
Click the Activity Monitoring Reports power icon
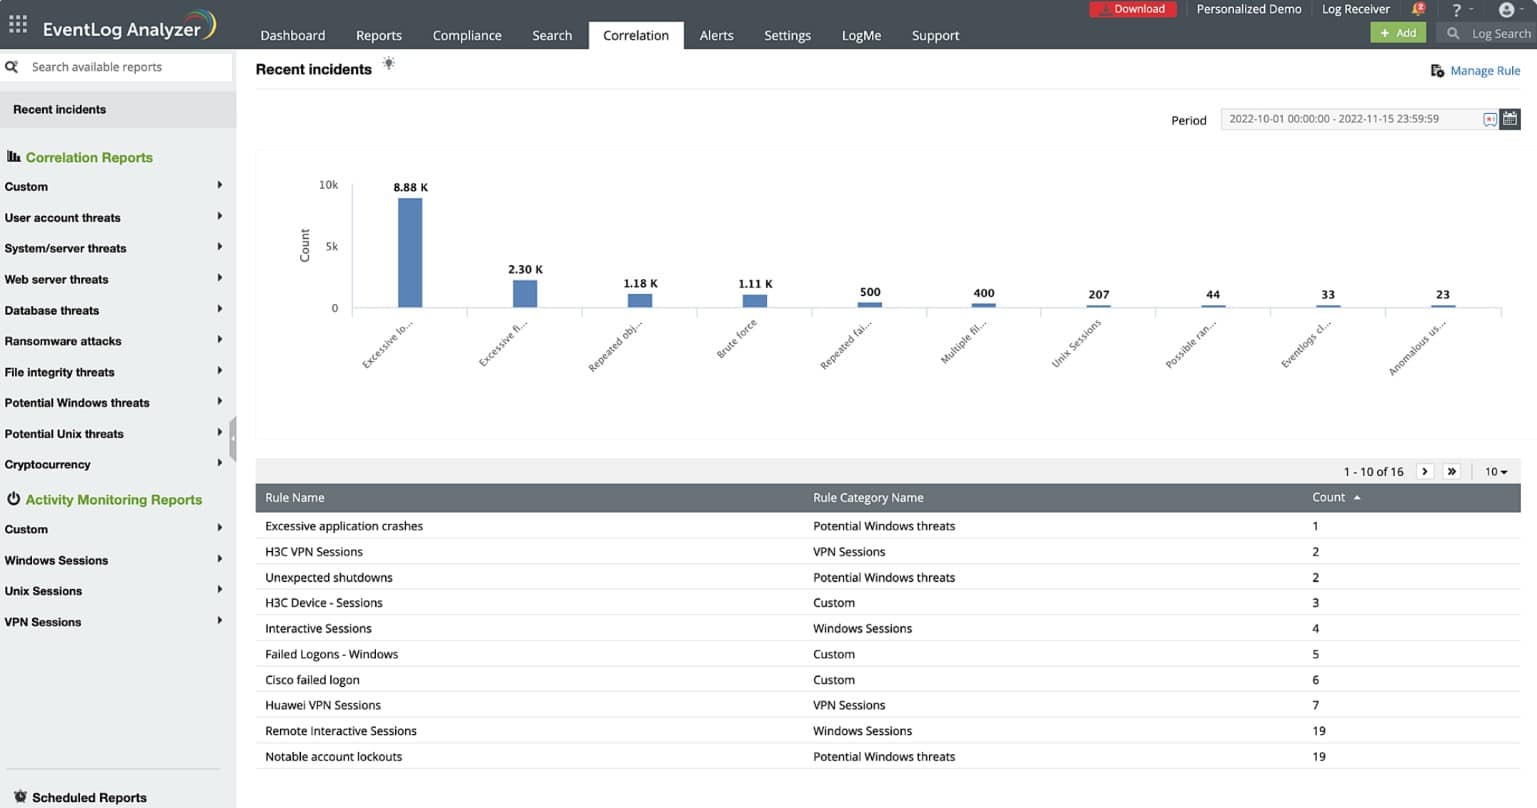click(x=14, y=498)
